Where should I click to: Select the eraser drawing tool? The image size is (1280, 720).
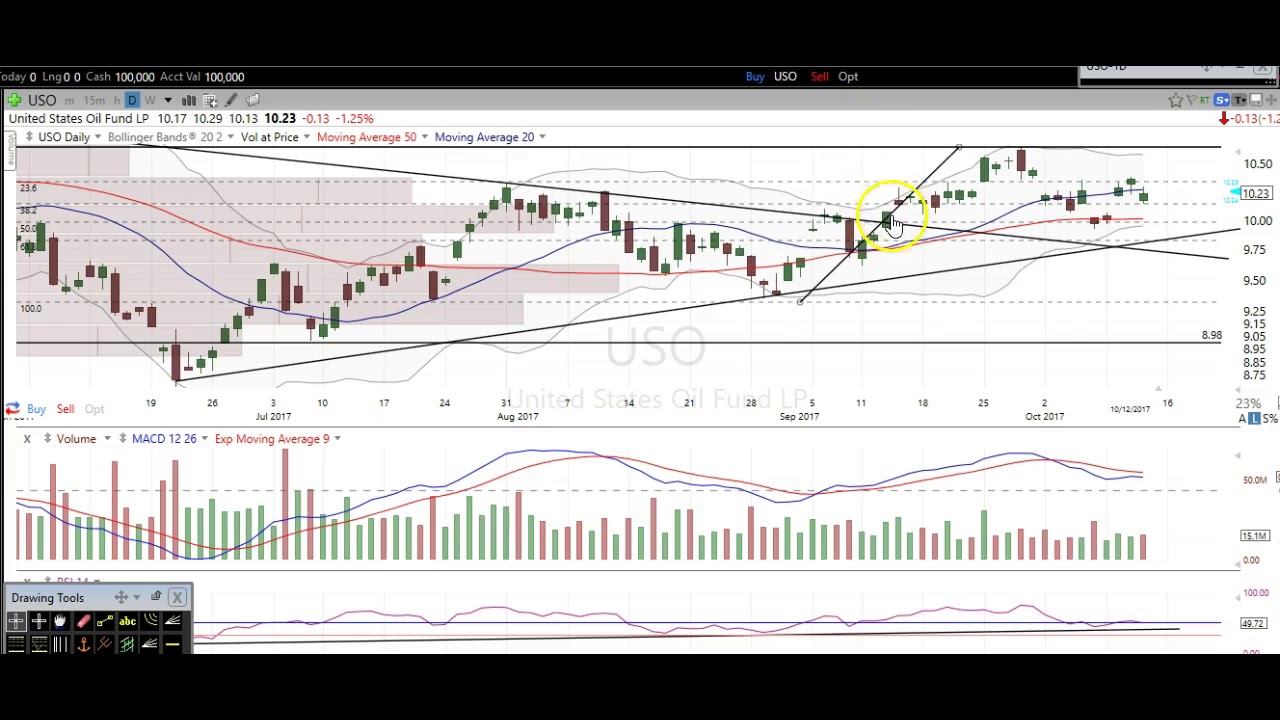click(x=84, y=621)
